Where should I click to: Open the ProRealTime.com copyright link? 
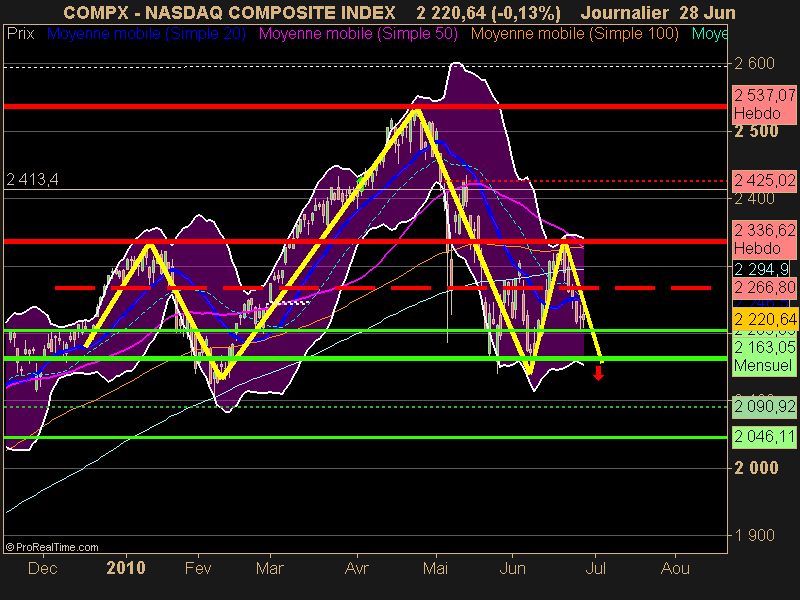click(x=52, y=547)
